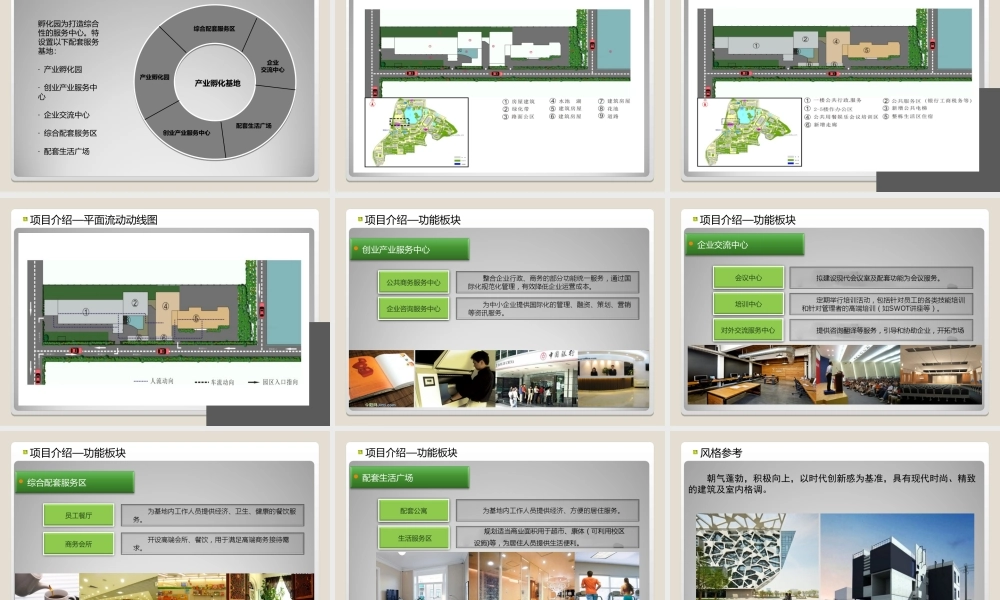Screen dimensions: 1000x600
Task: Click the 公共商务服务中心 green button
Action: [x=413, y=283]
